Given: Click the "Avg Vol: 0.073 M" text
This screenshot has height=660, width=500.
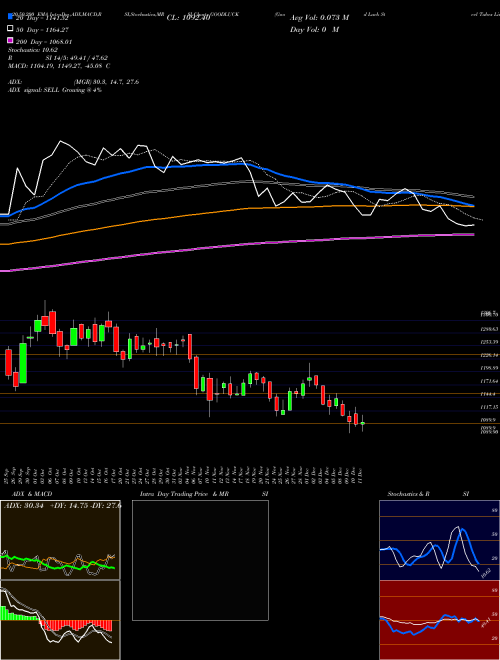Looking at the screenshot, I should coord(319,18).
